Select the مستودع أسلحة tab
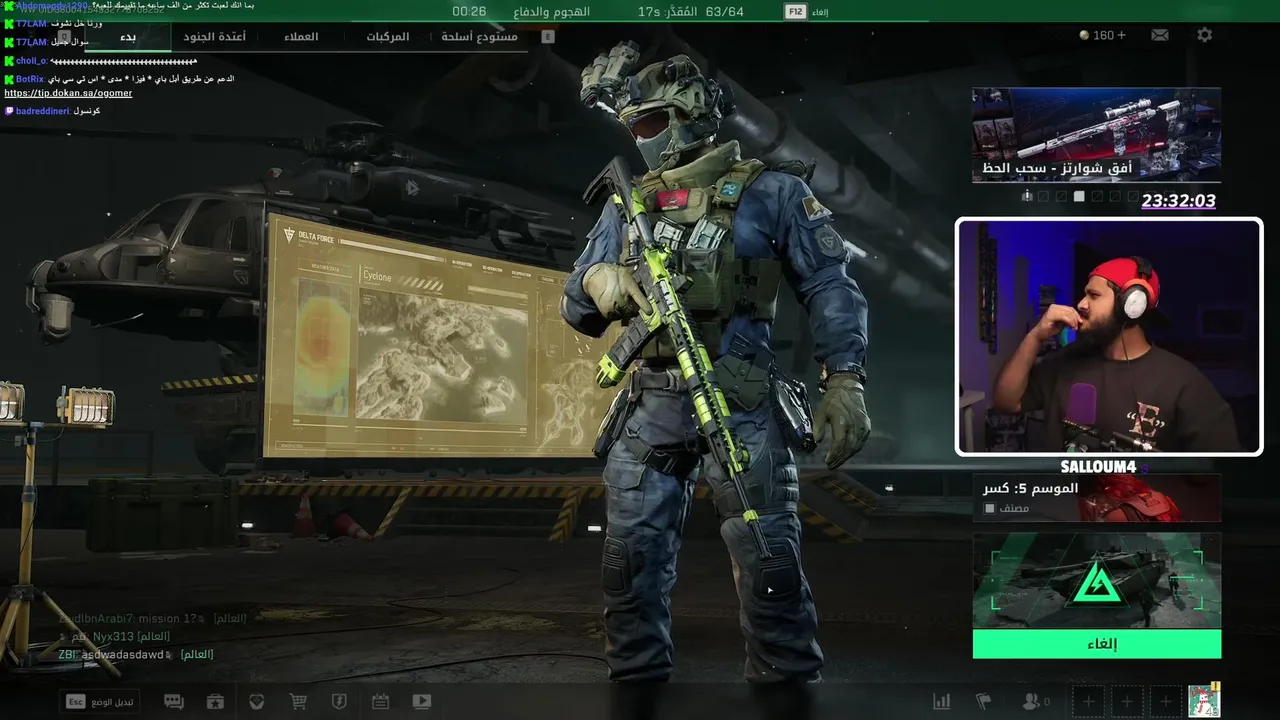 (480, 37)
